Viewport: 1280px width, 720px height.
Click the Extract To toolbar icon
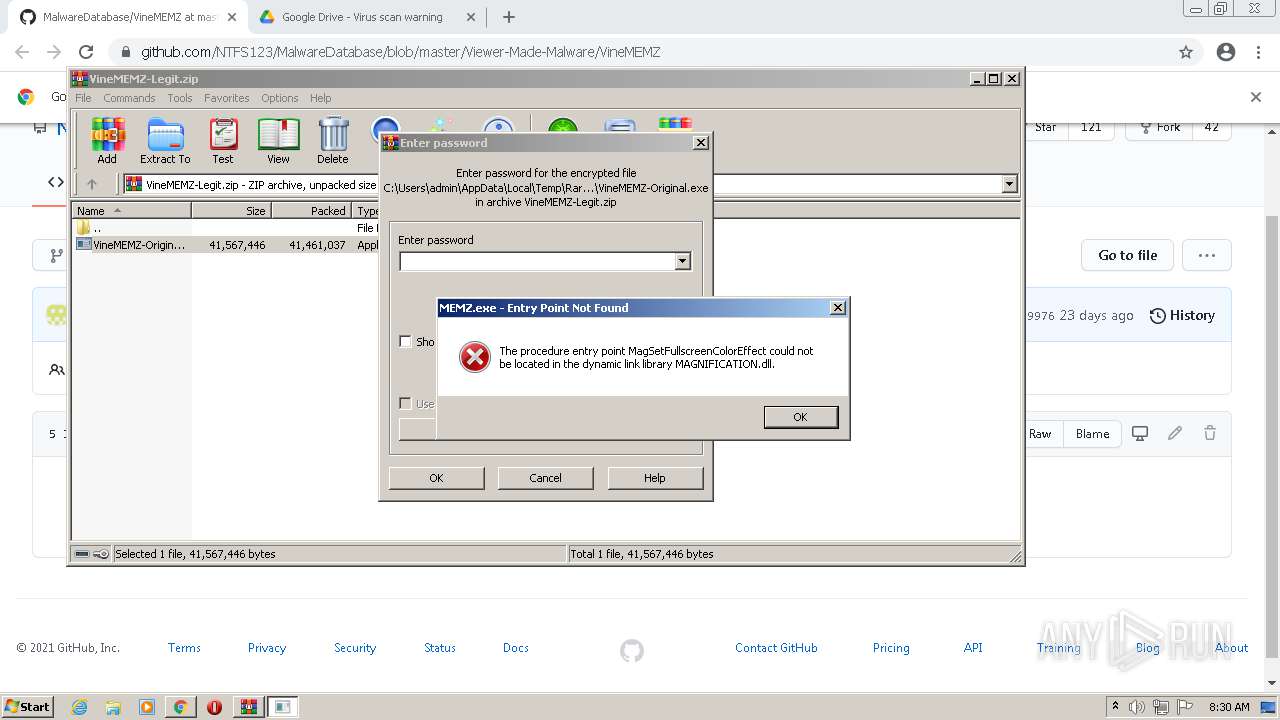click(x=165, y=140)
